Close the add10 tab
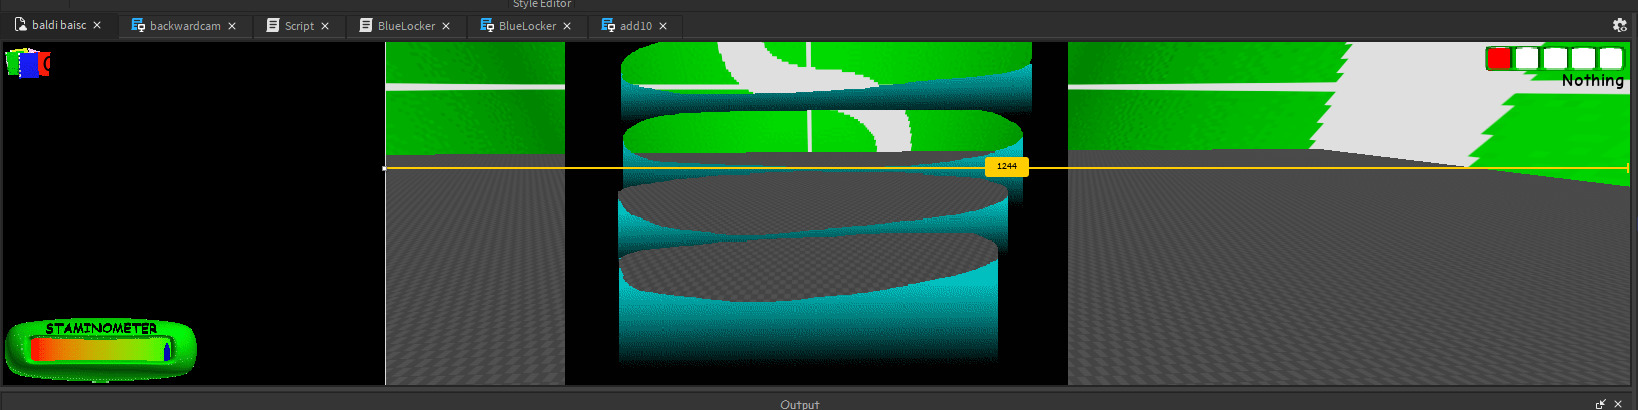 663,26
